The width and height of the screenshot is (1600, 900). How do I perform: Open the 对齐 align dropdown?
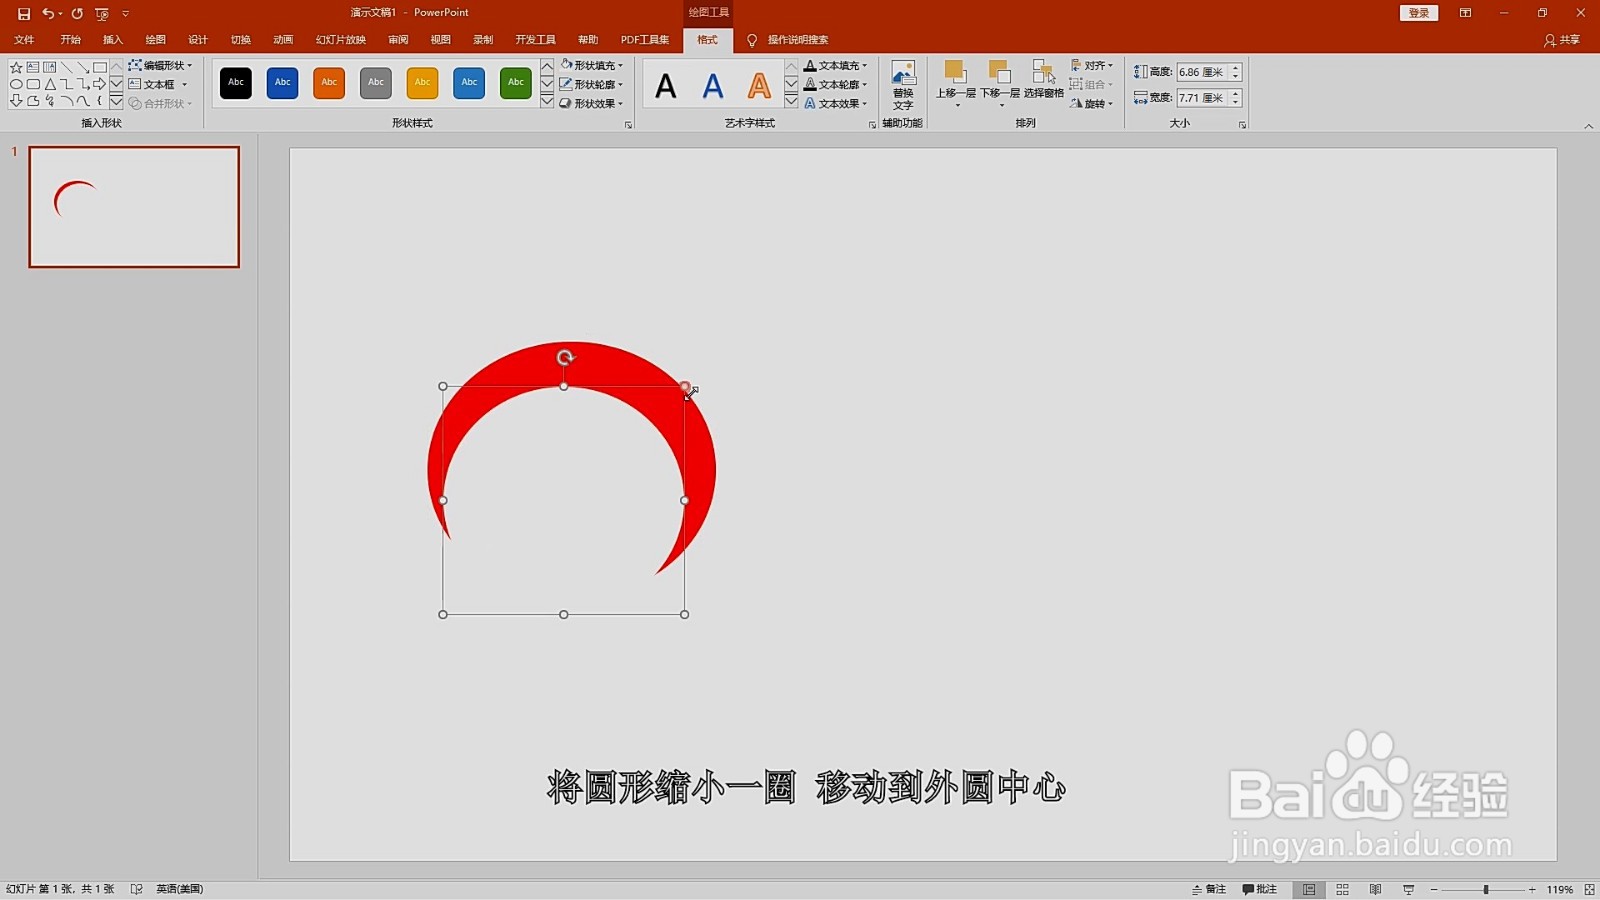point(1092,65)
